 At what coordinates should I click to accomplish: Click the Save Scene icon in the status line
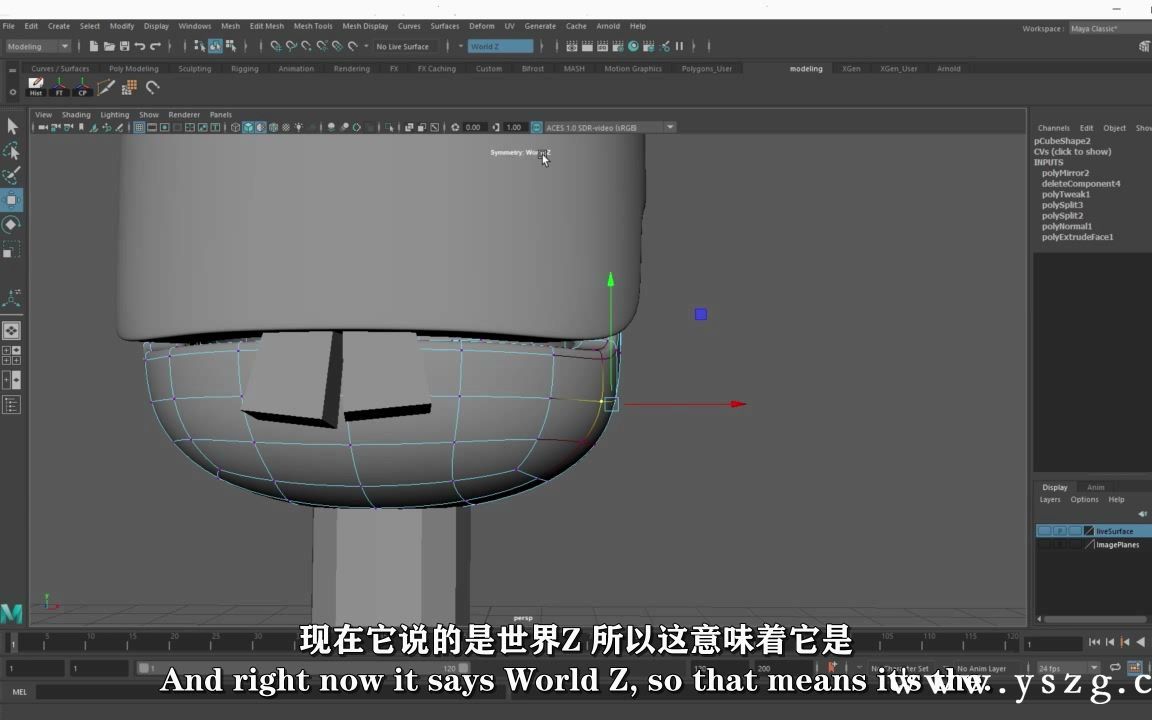tap(124, 46)
